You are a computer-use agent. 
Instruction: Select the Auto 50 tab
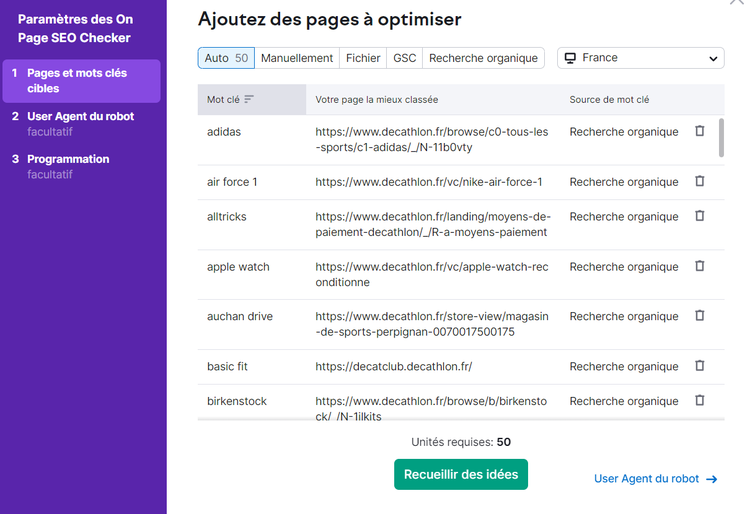point(226,58)
